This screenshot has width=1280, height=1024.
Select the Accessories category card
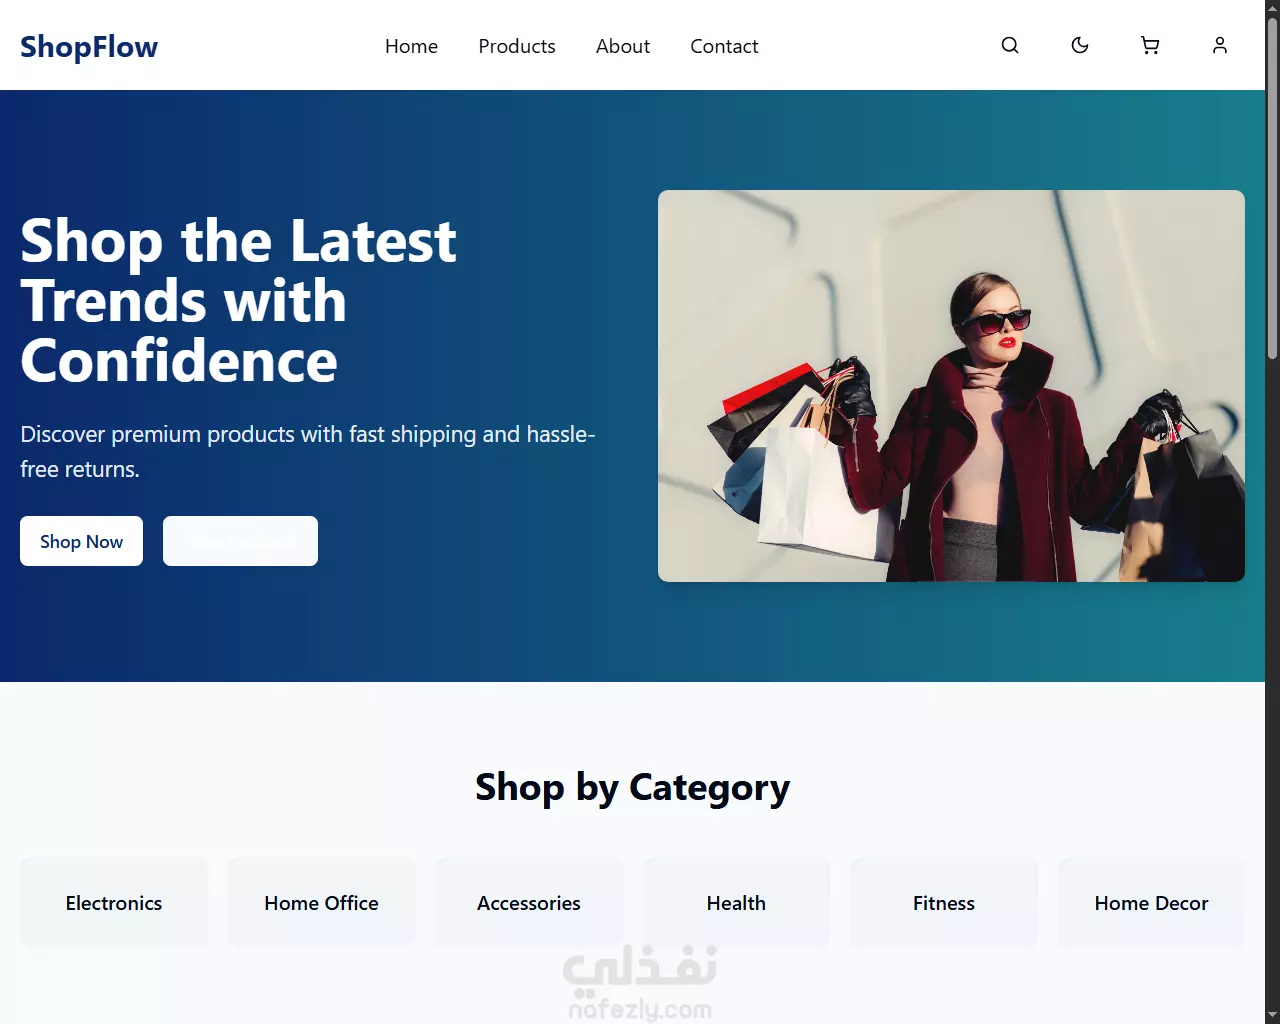[x=529, y=902]
